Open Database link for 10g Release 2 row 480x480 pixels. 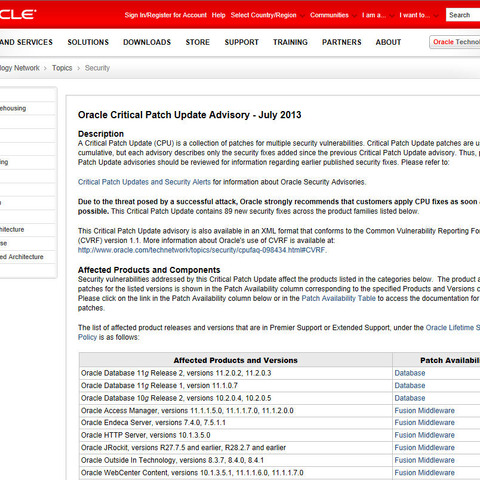click(x=410, y=398)
